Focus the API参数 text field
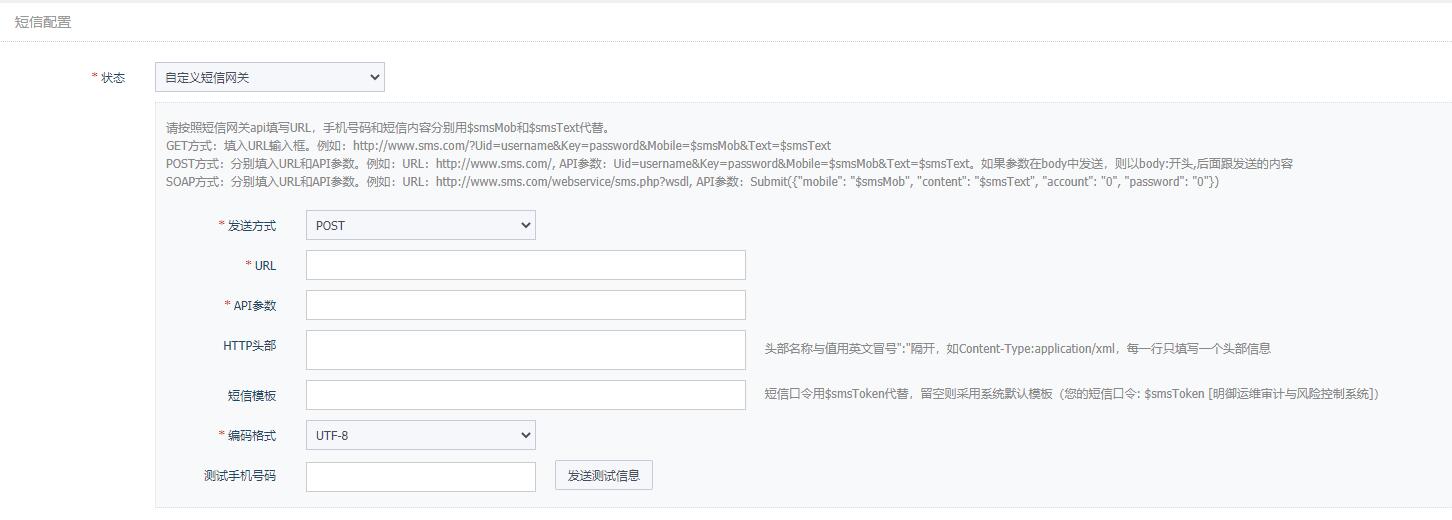This screenshot has height=520, width=1452. tap(525, 305)
